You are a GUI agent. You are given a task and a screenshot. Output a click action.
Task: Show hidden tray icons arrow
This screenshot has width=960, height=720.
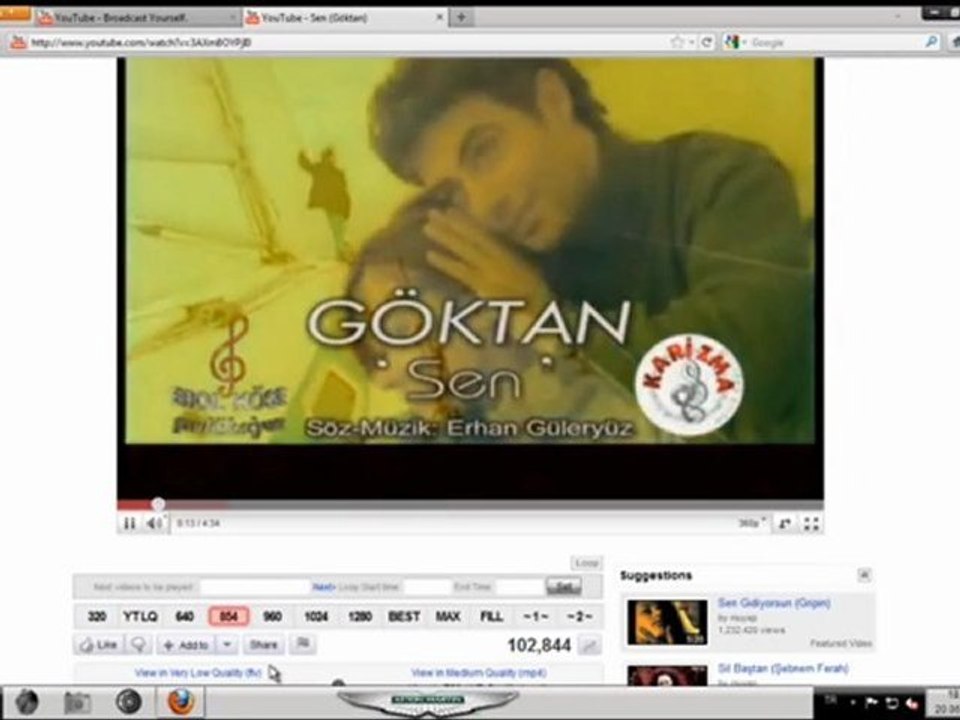point(852,702)
